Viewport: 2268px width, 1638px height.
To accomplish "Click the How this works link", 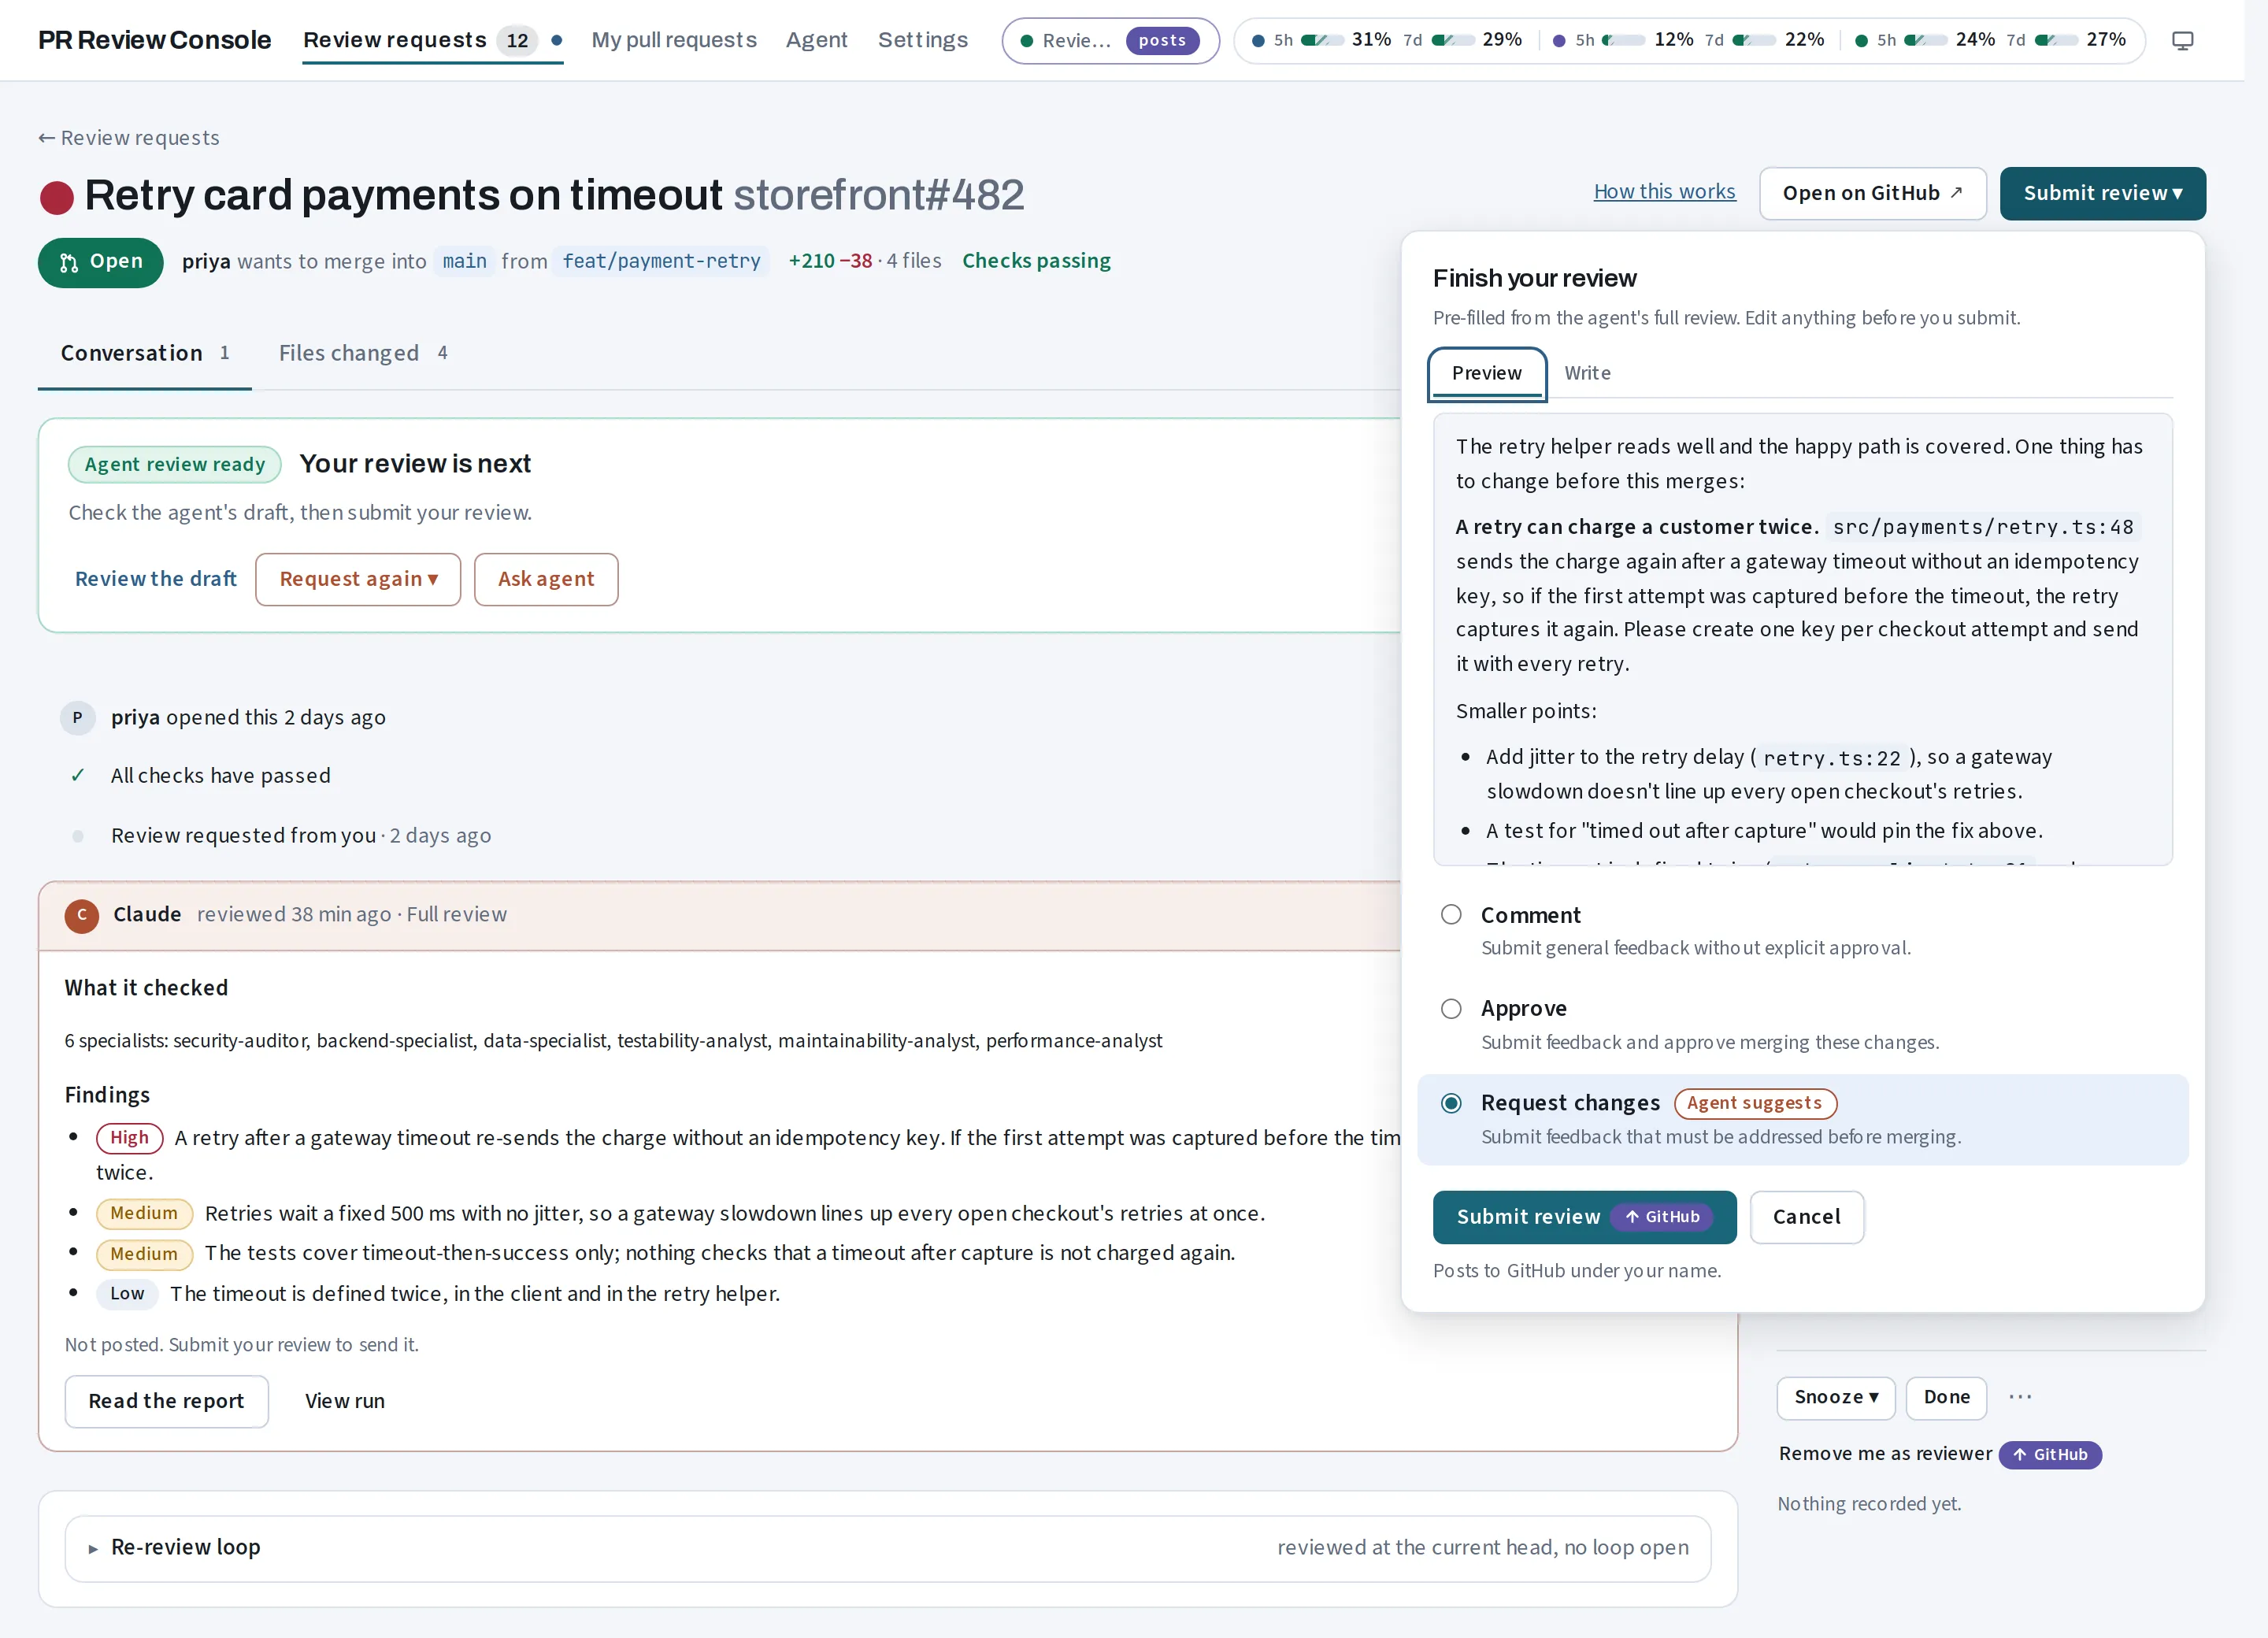I will 1664,192.
